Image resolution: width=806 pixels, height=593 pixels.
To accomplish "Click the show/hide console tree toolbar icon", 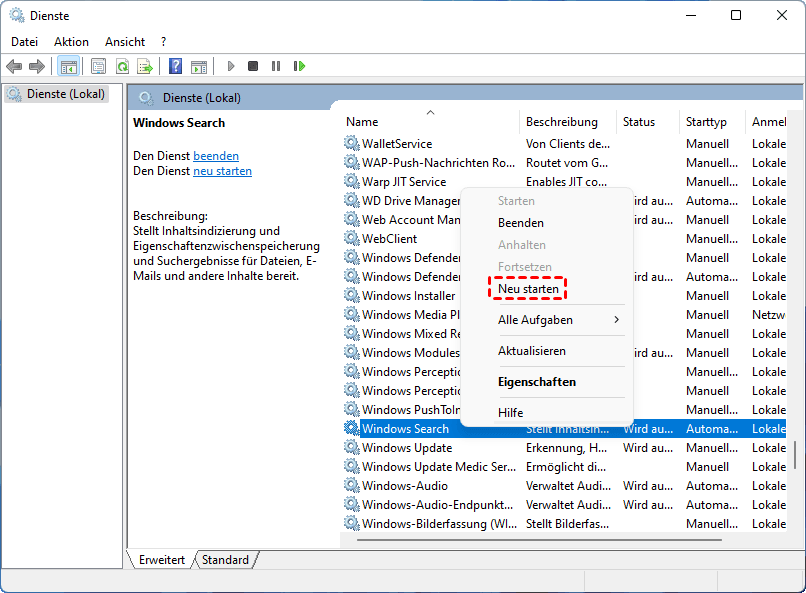I will coord(69,66).
